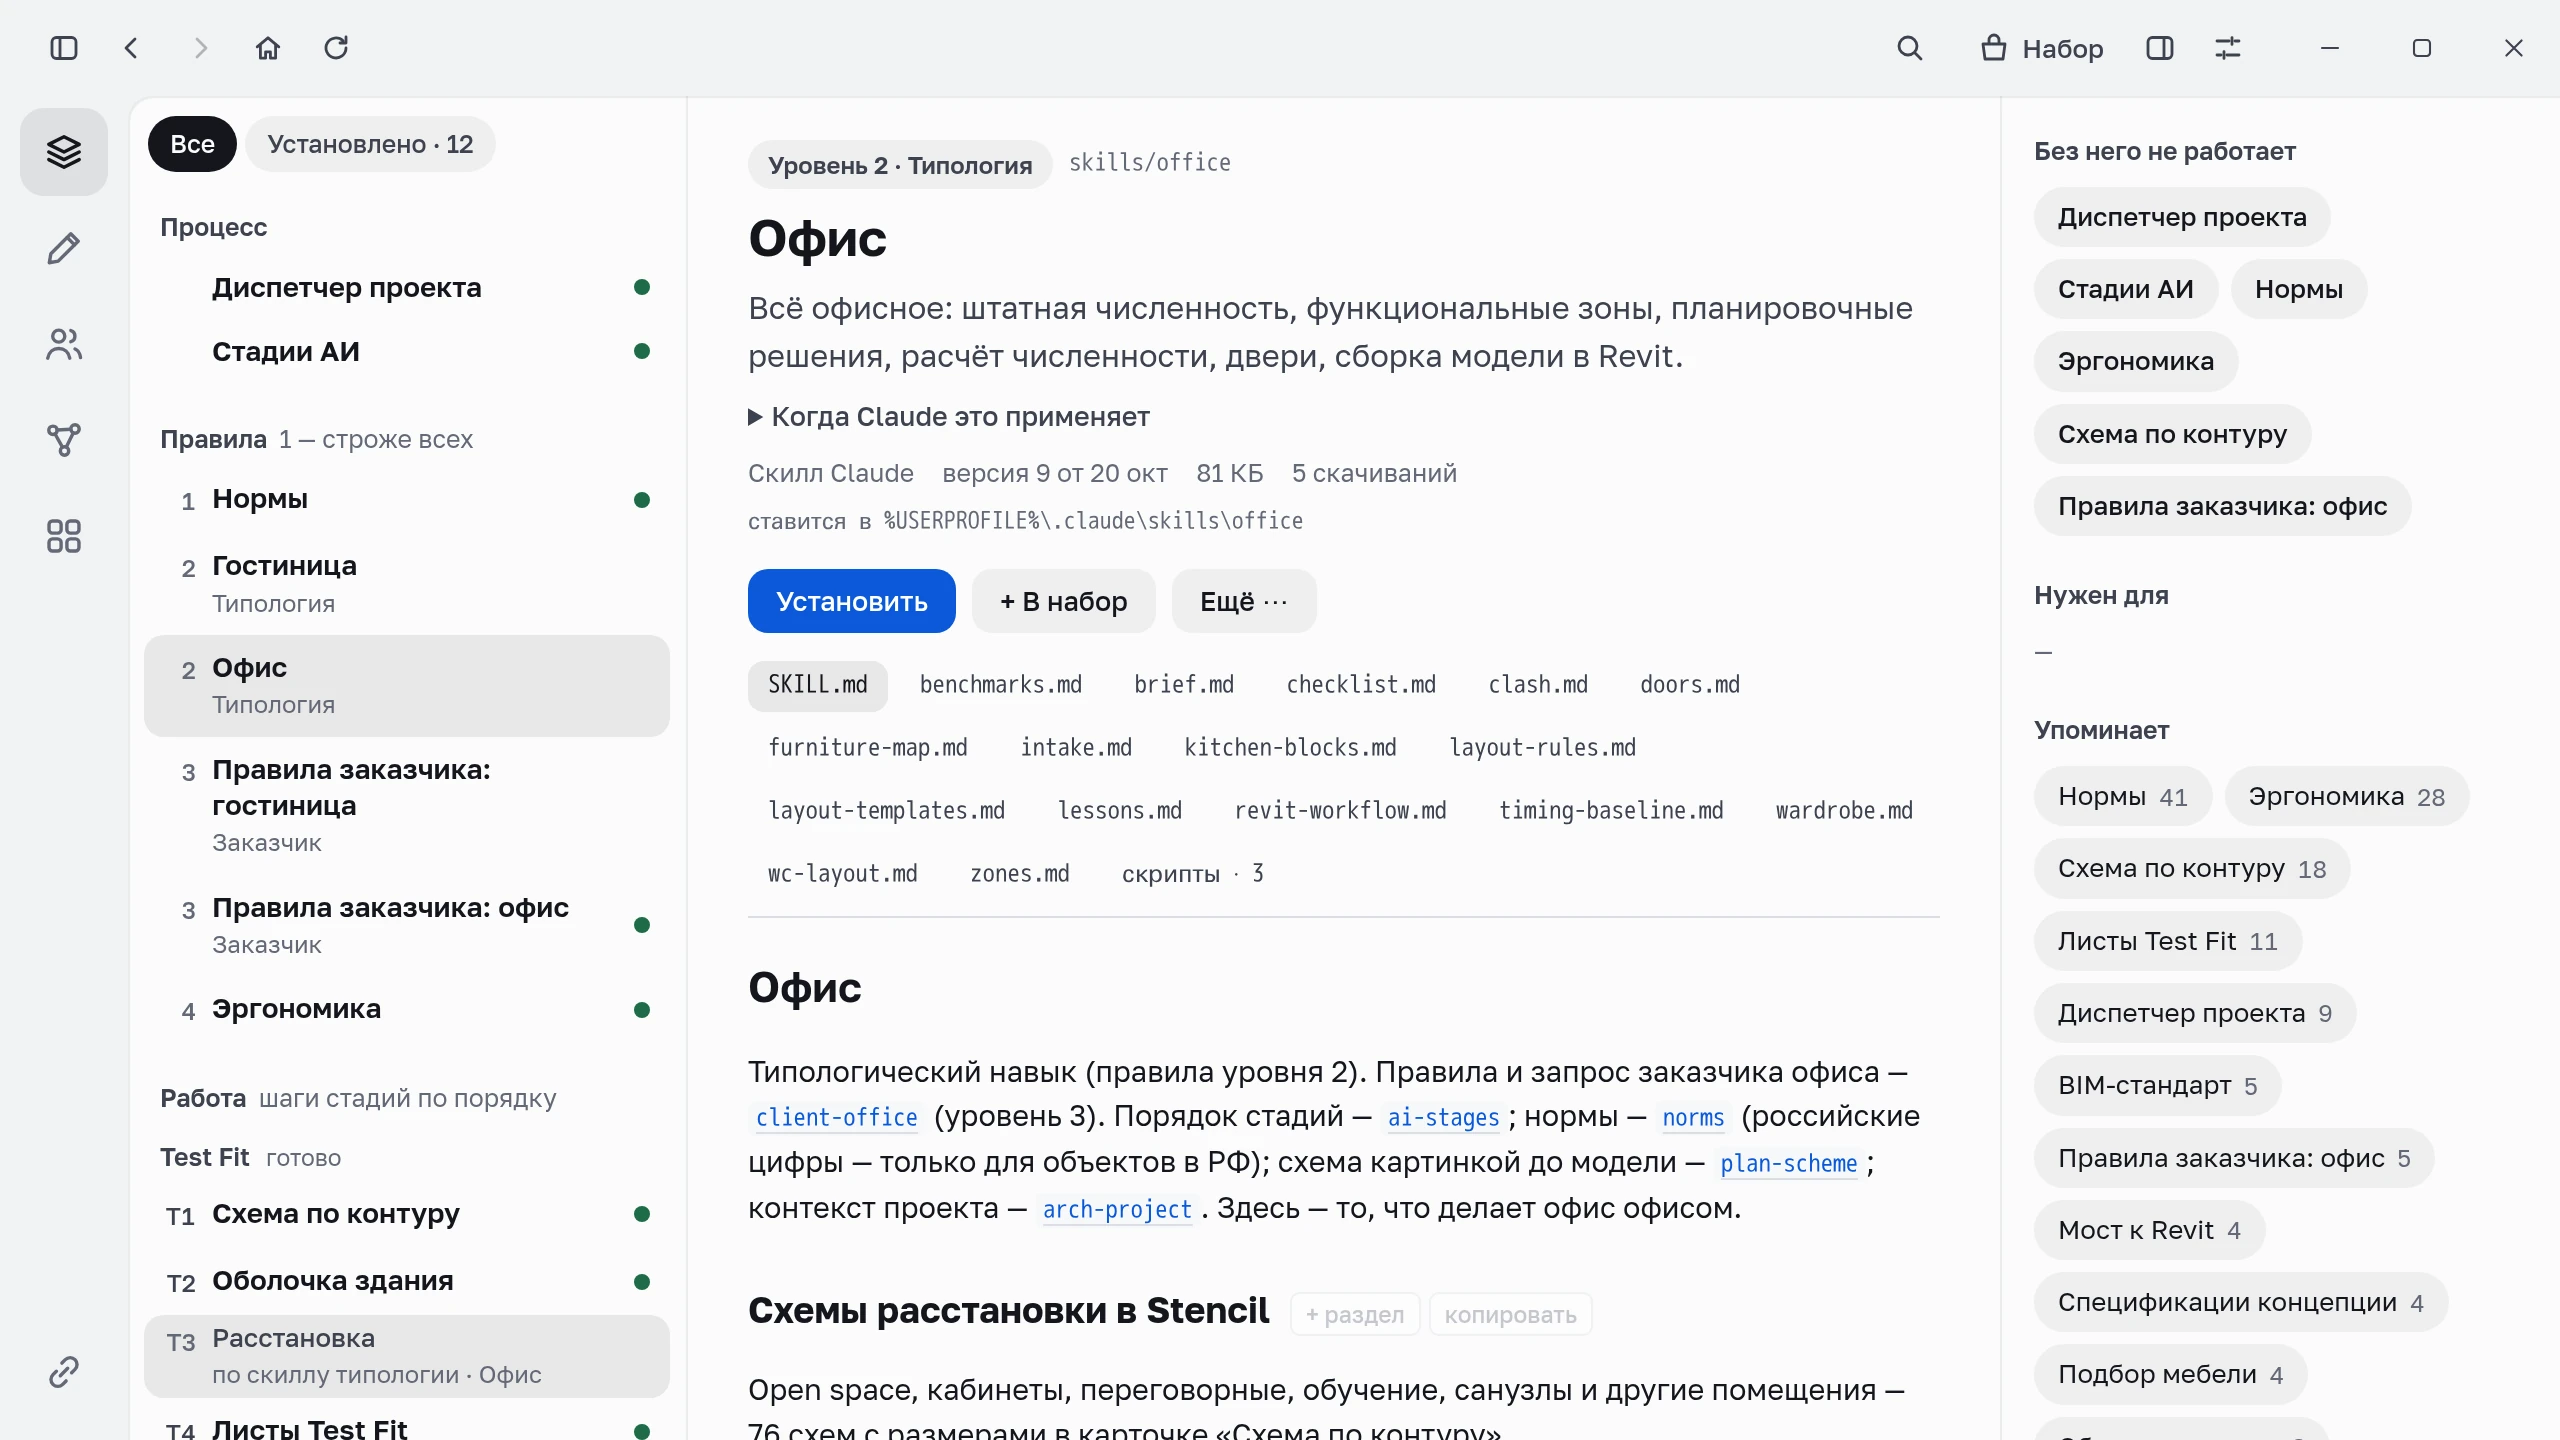Select Нормы in the rules list
The image size is (2560, 1440).
407,500
